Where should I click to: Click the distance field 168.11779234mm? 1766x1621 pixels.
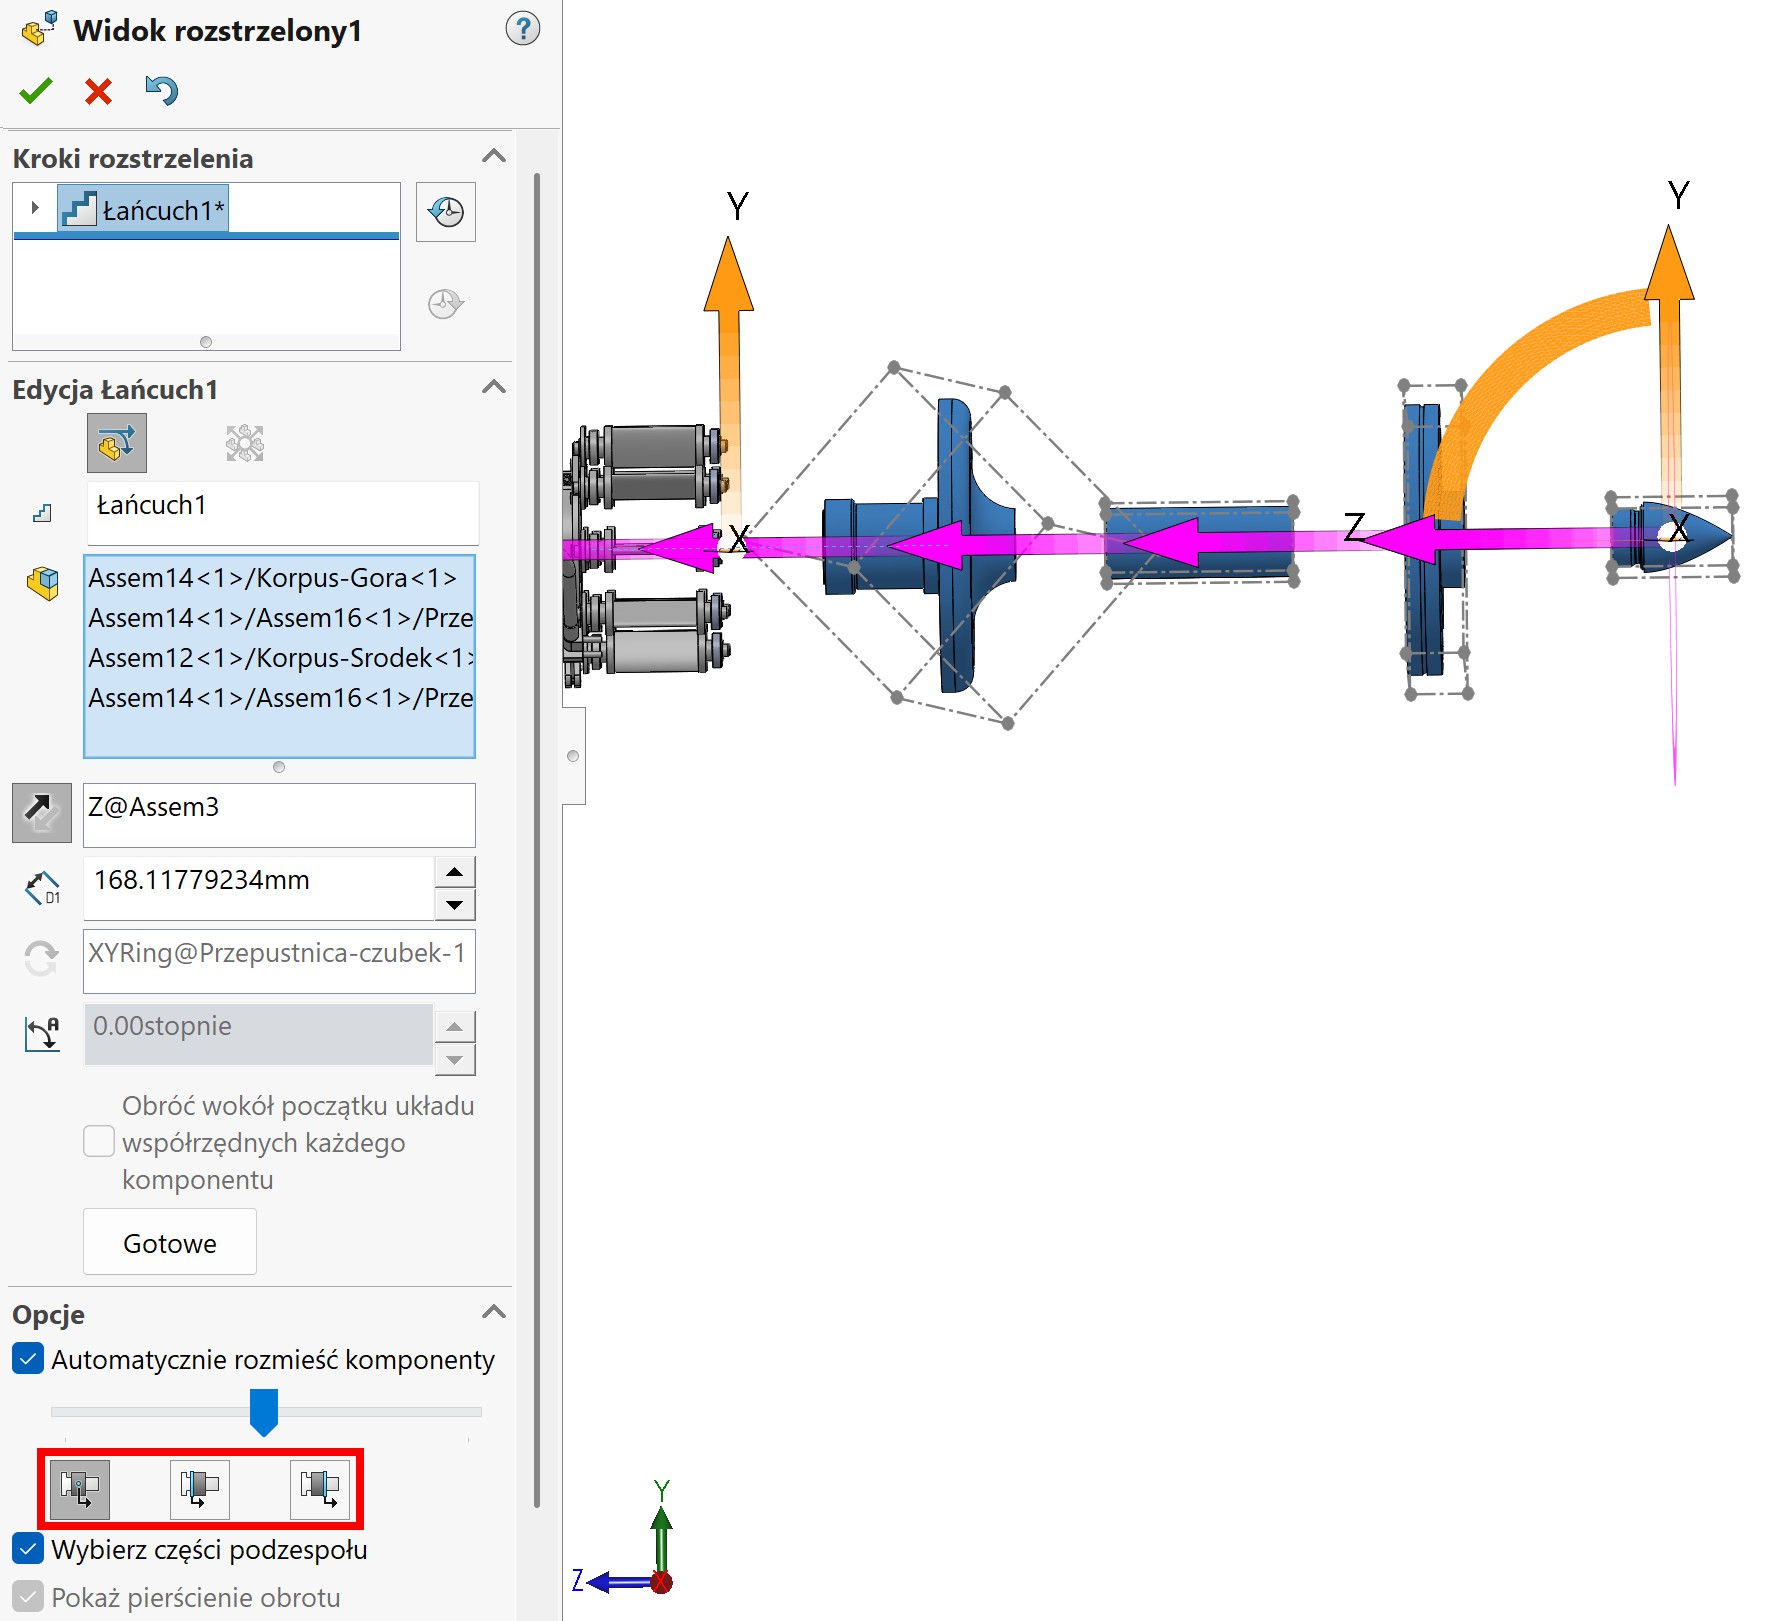point(258,881)
